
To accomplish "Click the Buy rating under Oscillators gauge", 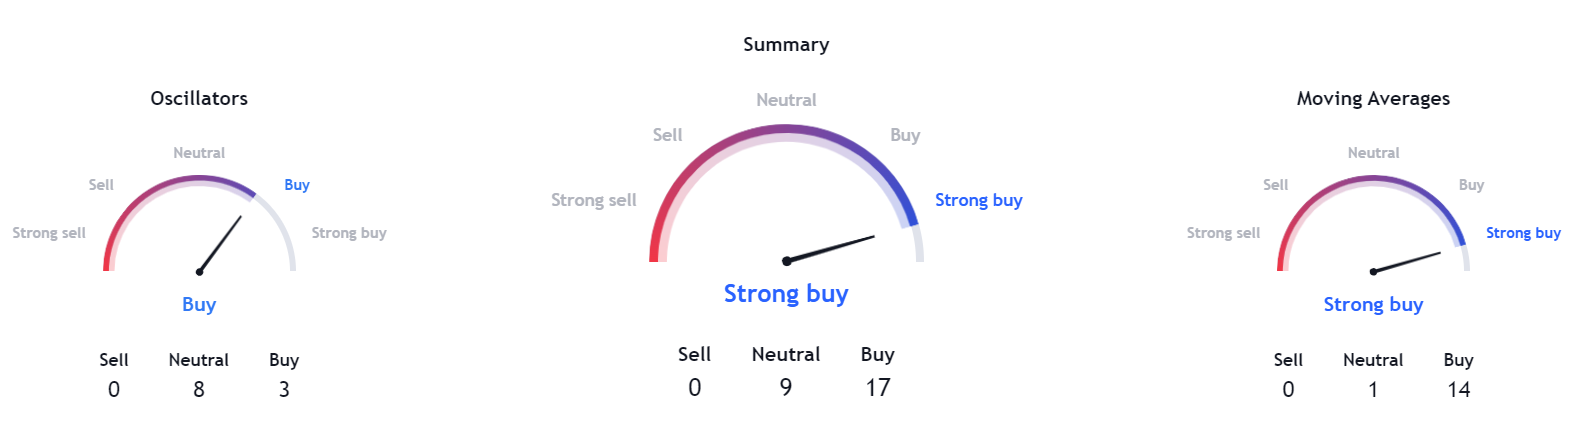I will (199, 305).
